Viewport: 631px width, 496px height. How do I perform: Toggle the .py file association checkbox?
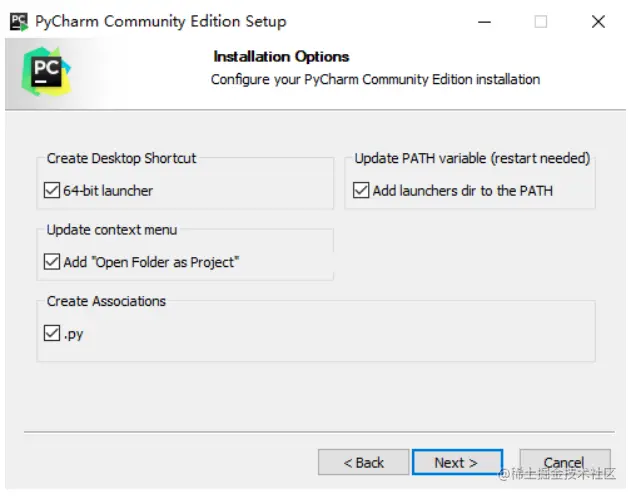pos(52,334)
